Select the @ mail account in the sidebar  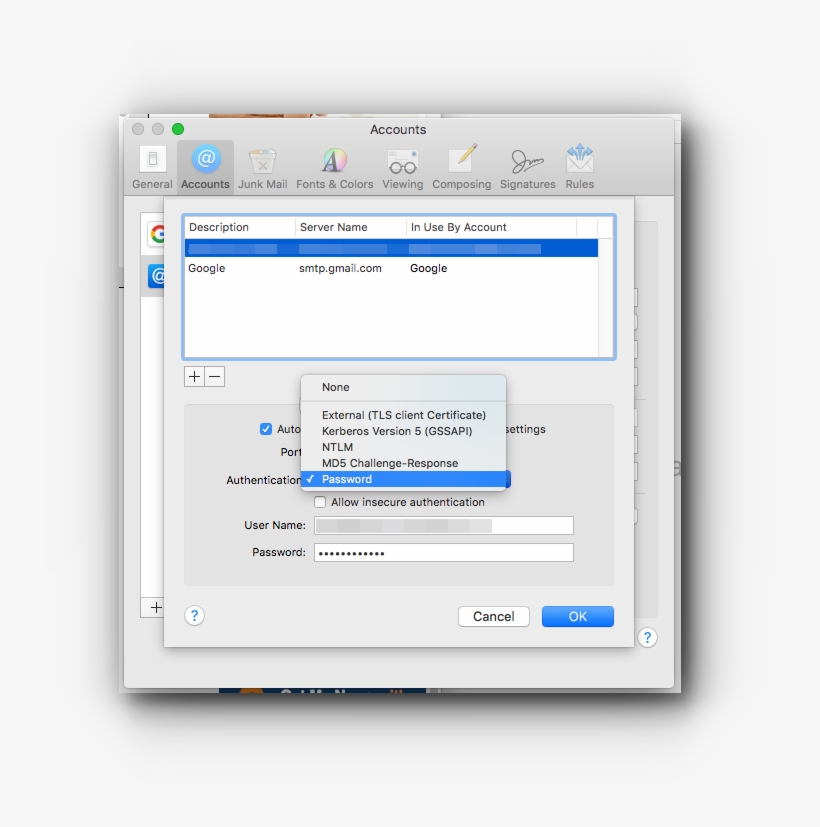point(157,276)
